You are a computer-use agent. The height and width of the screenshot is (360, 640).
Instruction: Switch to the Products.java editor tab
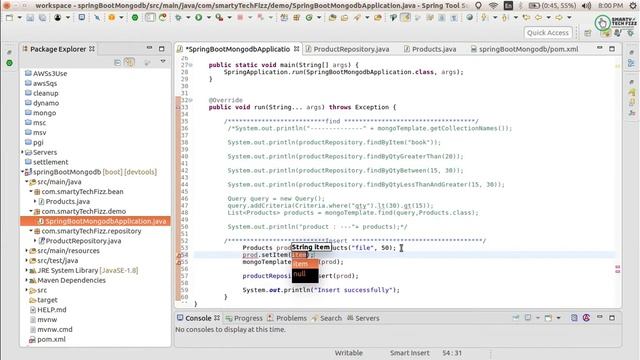(x=430, y=49)
